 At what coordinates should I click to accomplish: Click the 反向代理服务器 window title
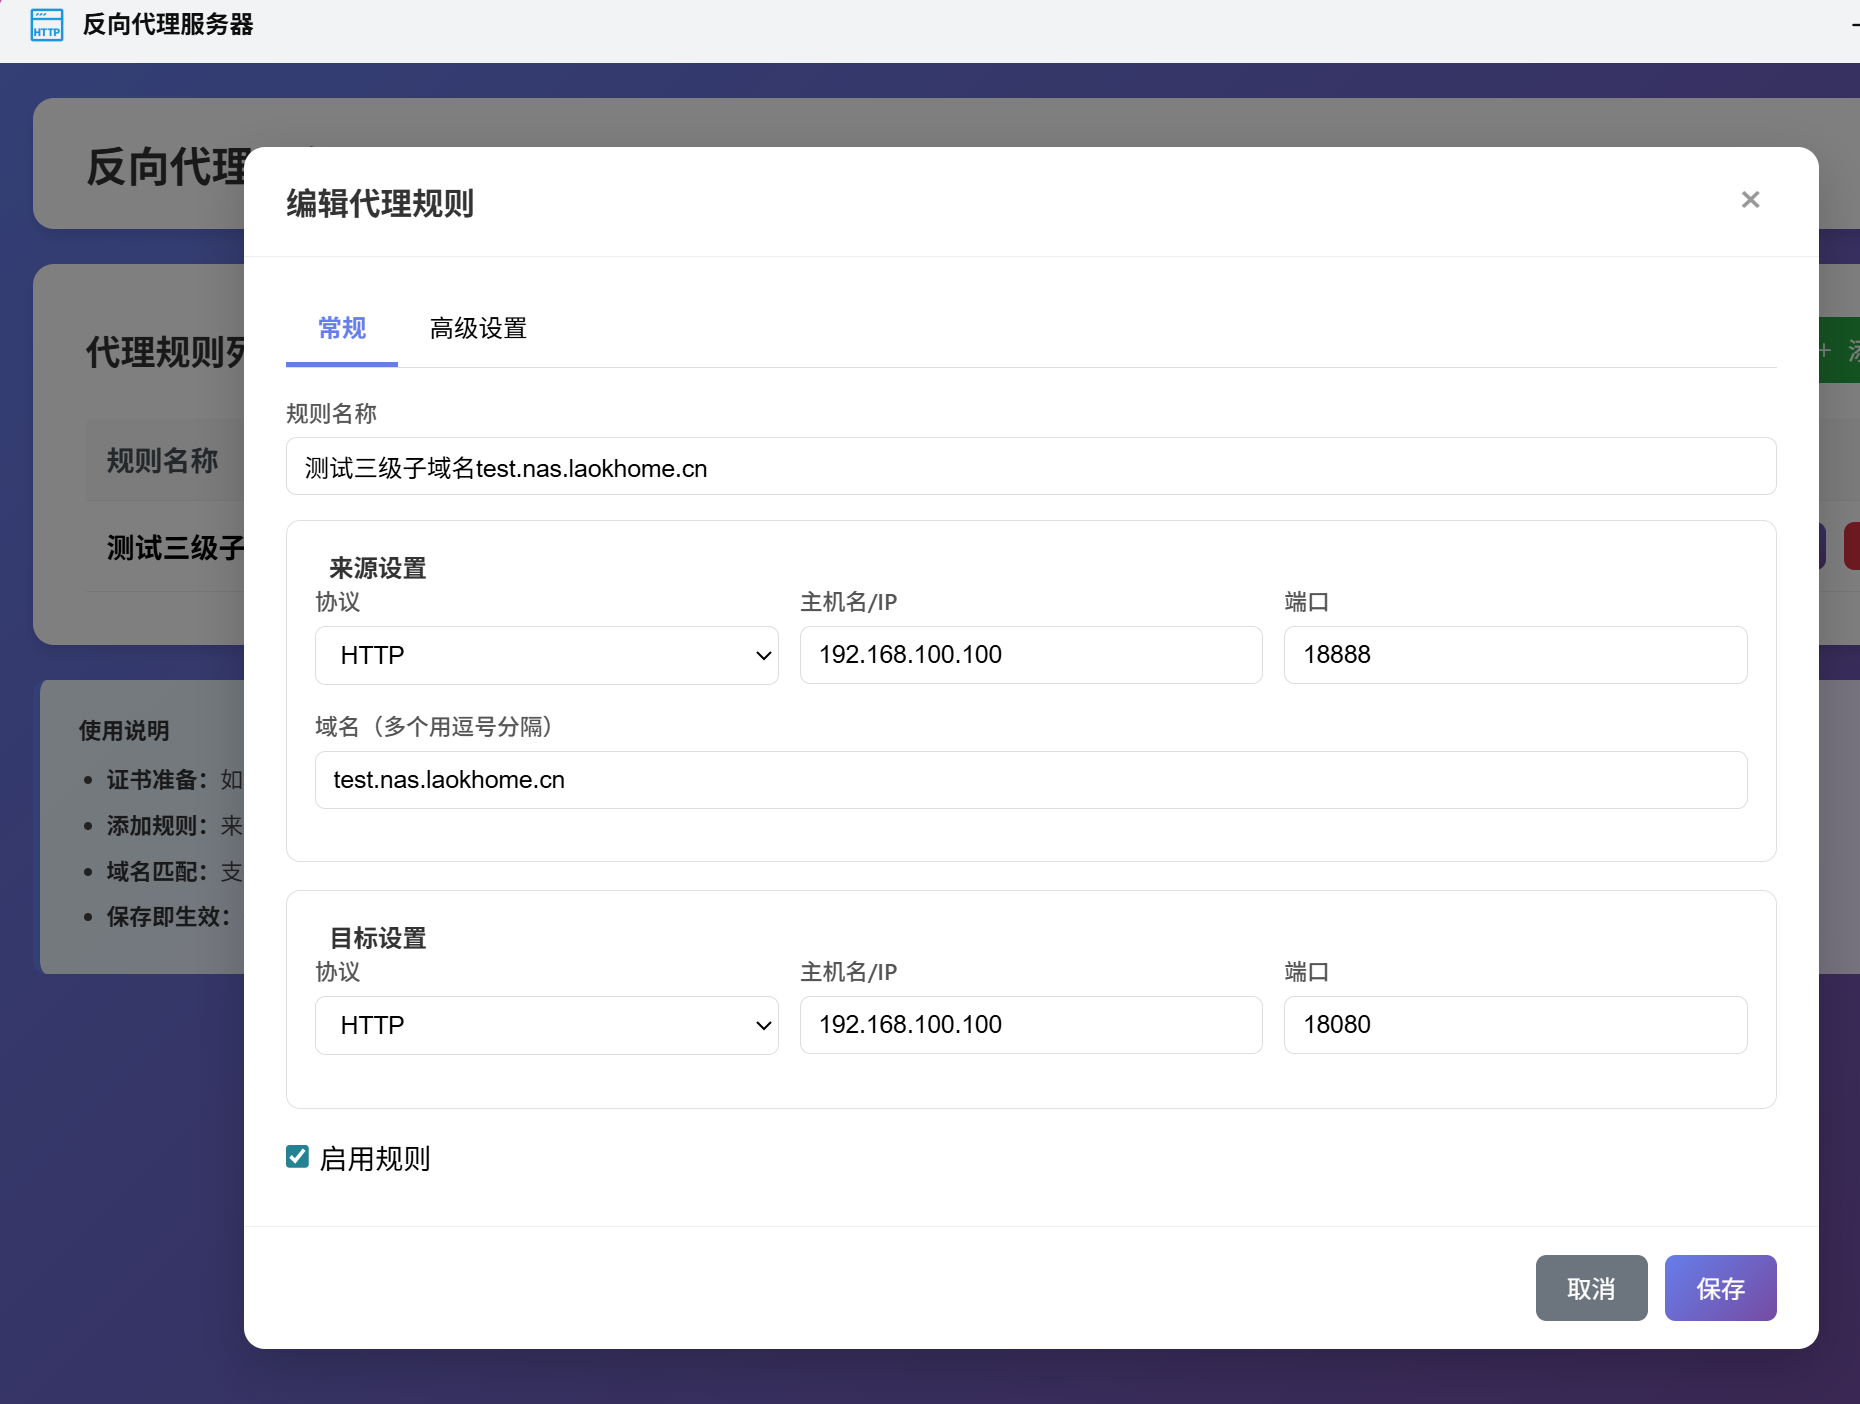tap(168, 24)
